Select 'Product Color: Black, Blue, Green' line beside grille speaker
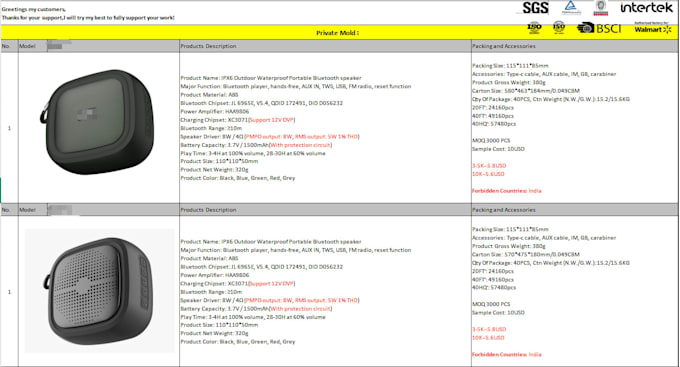 (x=238, y=342)
